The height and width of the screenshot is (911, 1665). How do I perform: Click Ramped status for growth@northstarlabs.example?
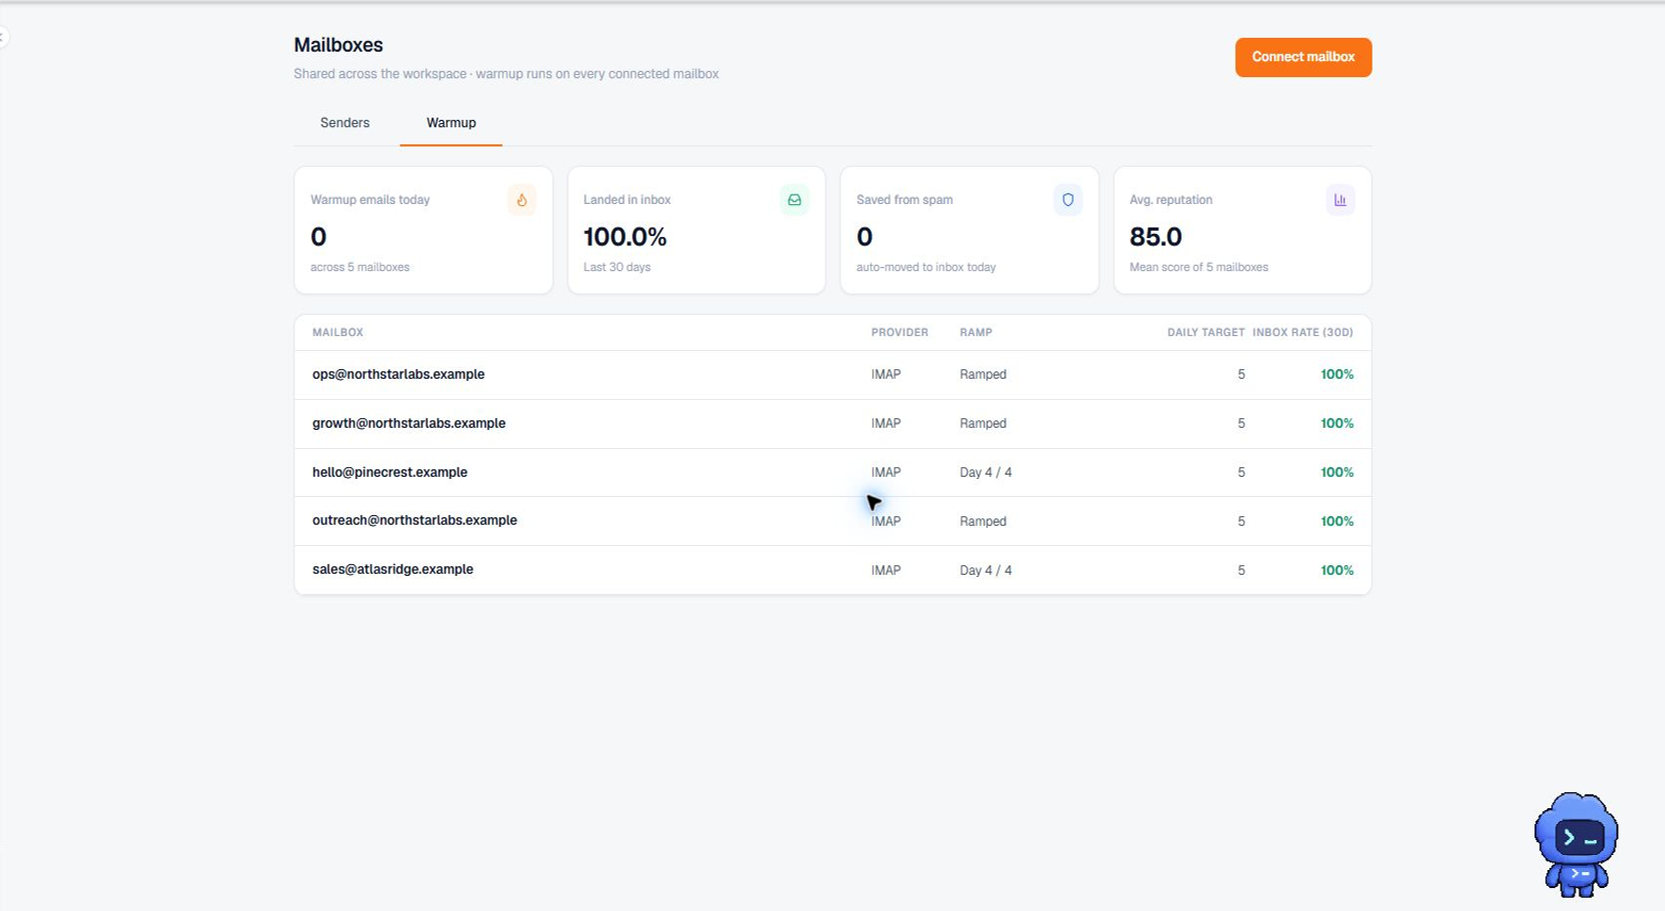tap(983, 423)
